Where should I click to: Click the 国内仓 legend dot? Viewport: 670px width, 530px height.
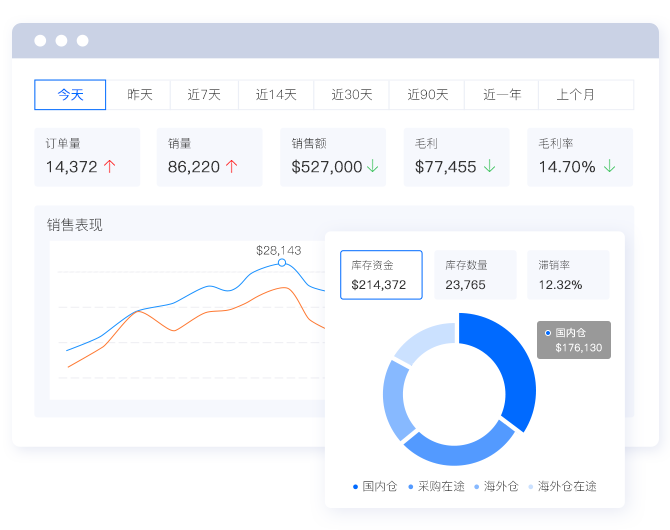355,487
